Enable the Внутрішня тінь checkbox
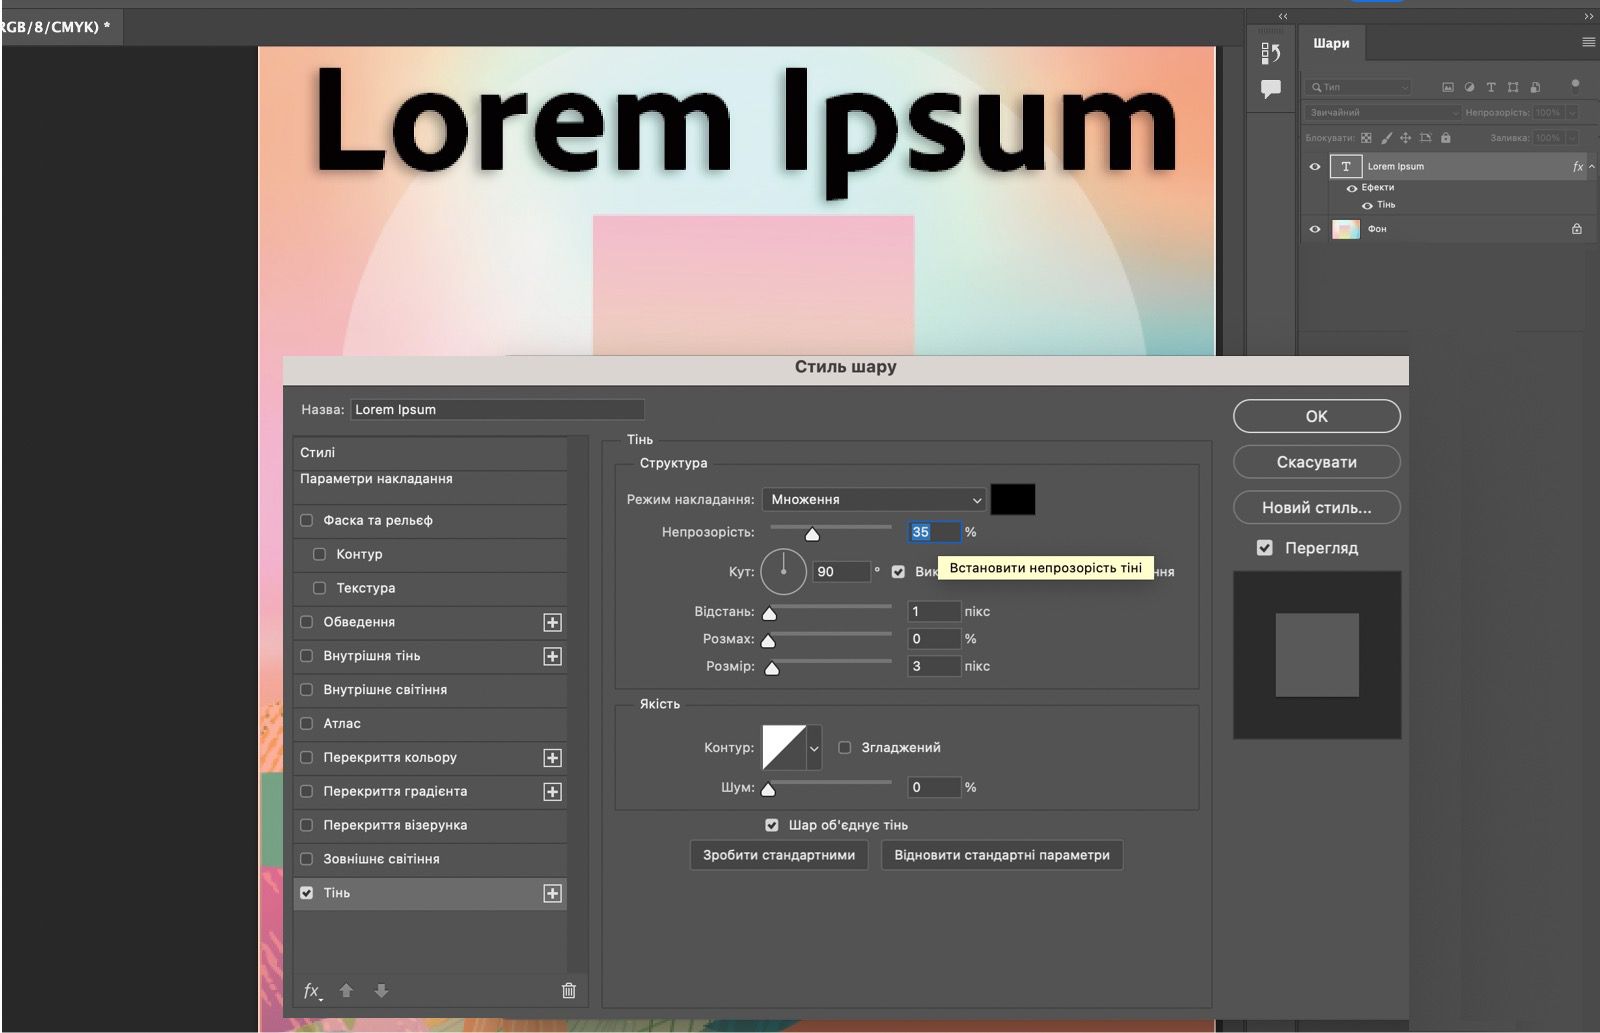 [x=307, y=656]
